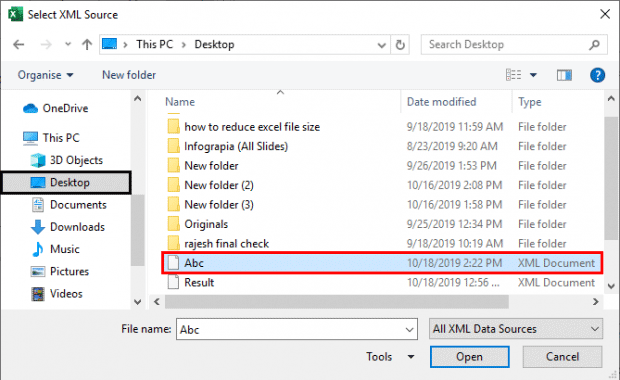This screenshot has width=620, height=380.
Task: Refresh the Desktop folder listing
Action: point(400,45)
